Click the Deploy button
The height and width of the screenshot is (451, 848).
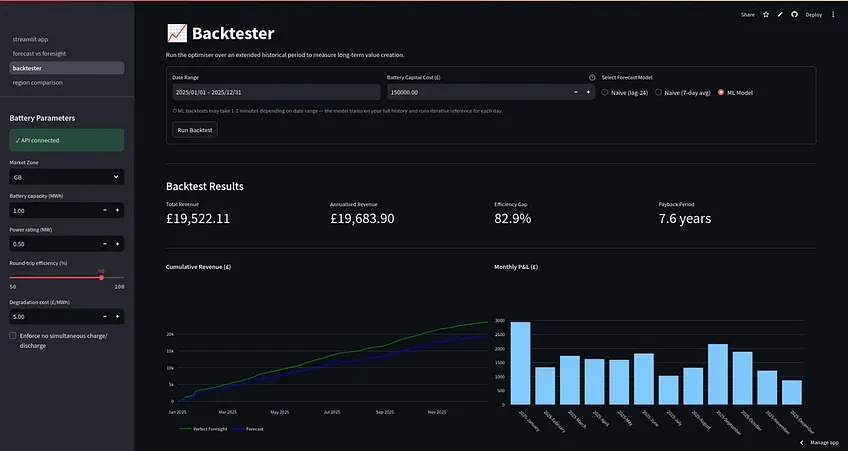click(813, 15)
